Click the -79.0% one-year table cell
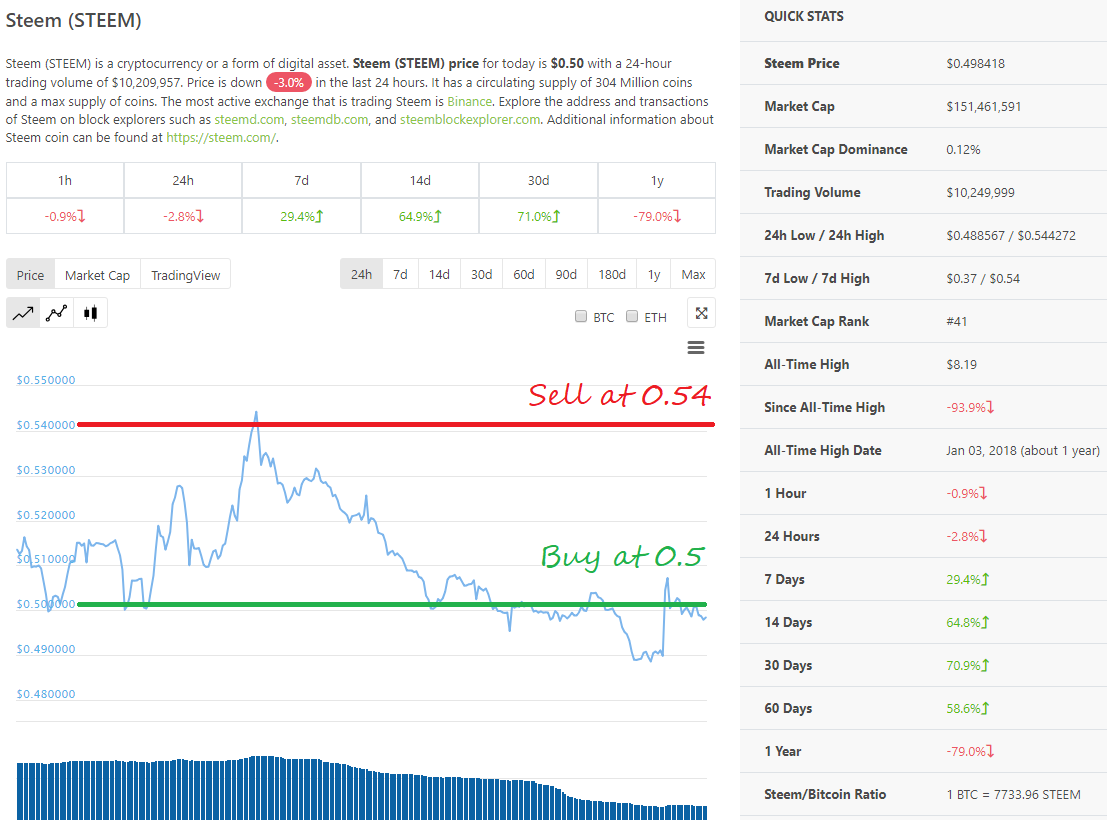 (x=657, y=216)
